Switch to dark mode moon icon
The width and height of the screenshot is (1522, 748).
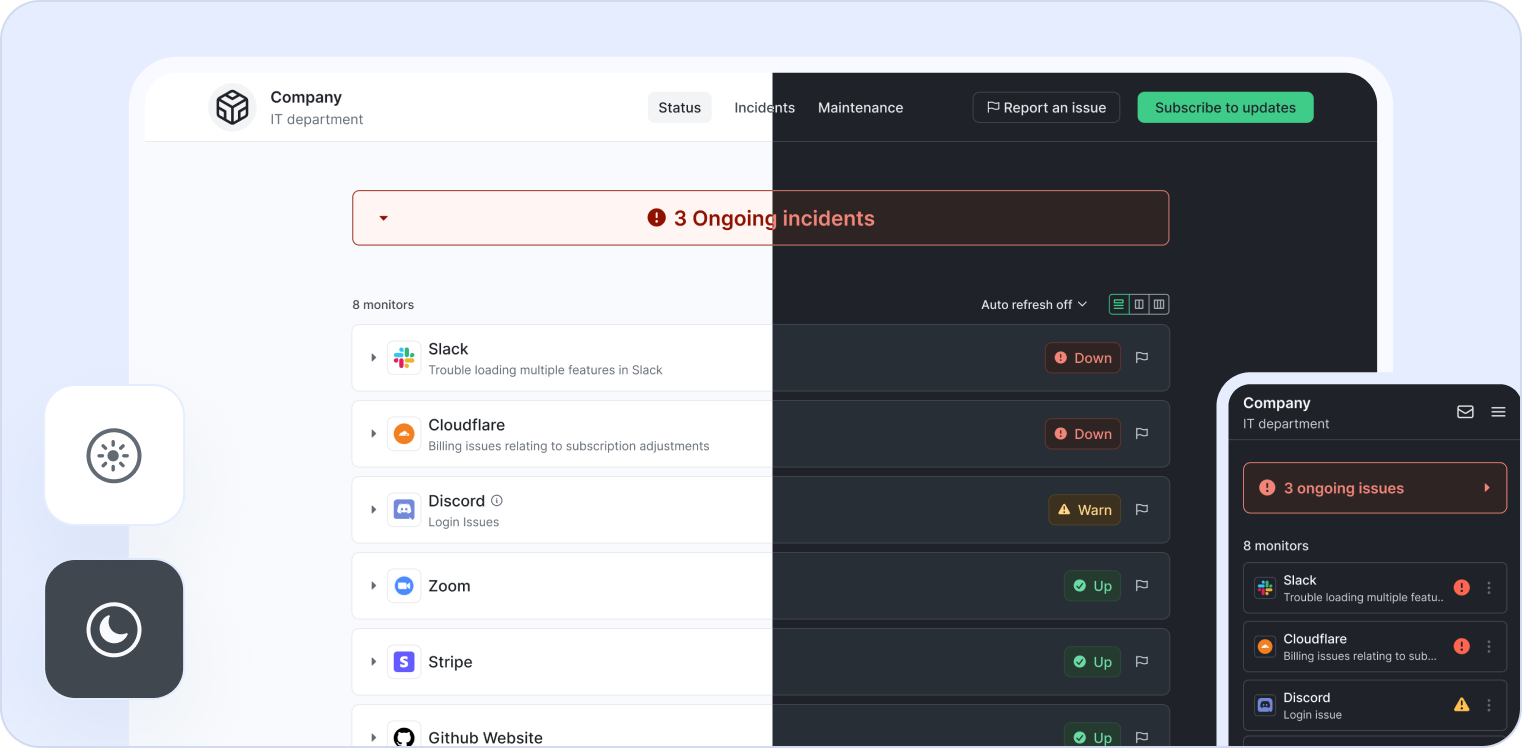(114, 629)
